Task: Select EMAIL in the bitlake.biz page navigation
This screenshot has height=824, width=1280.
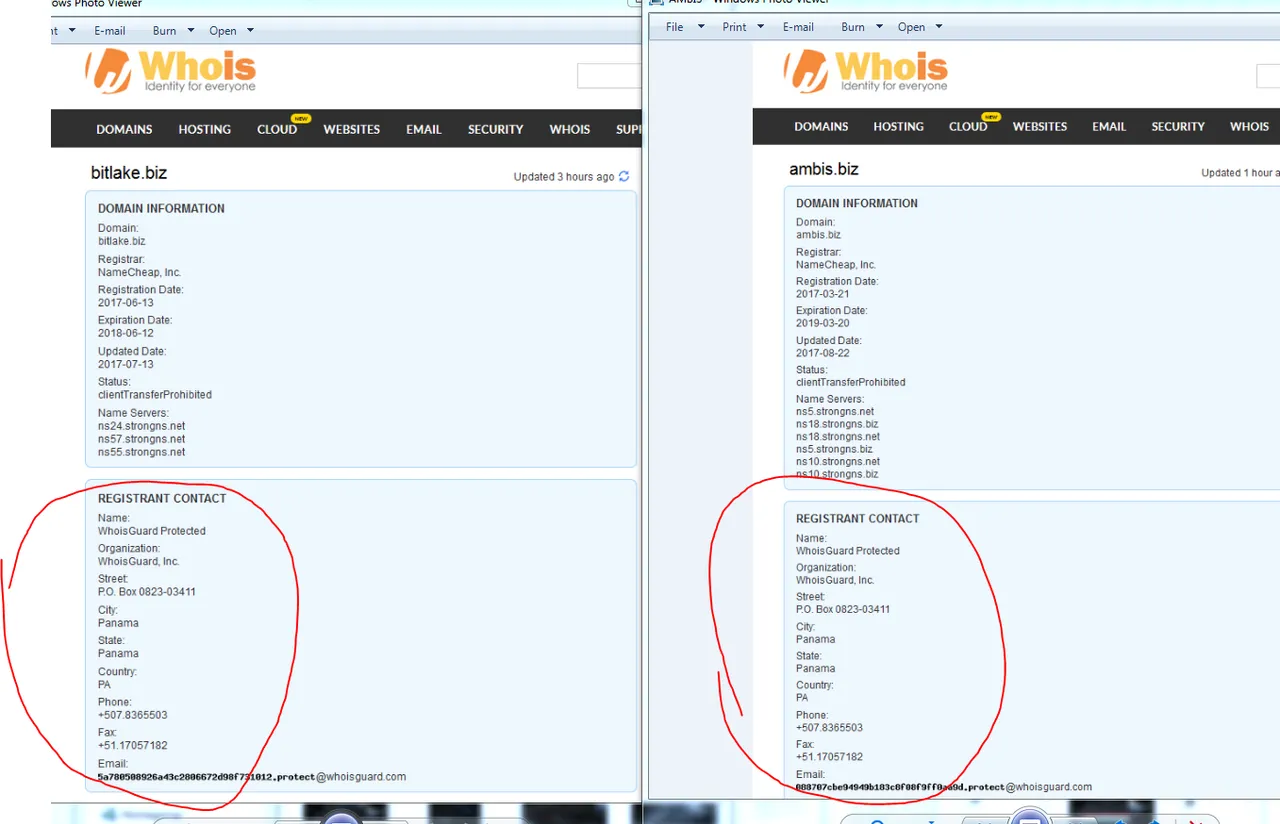Action: pos(423,129)
